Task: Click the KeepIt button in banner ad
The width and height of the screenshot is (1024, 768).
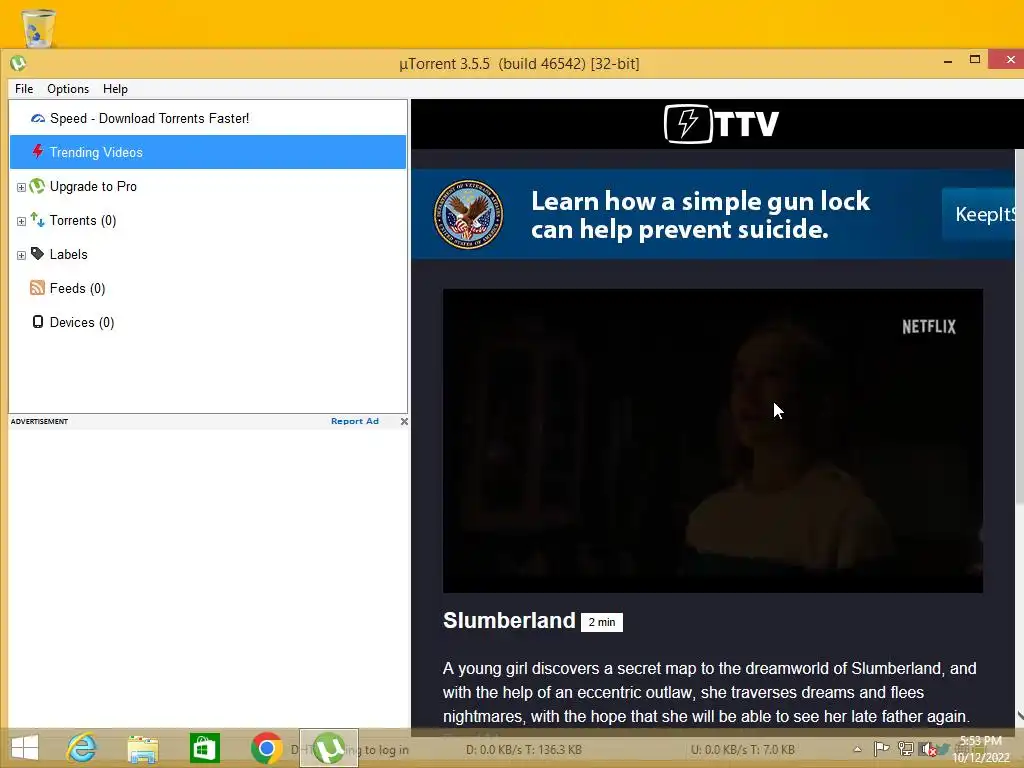Action: [x=978, y=214]
